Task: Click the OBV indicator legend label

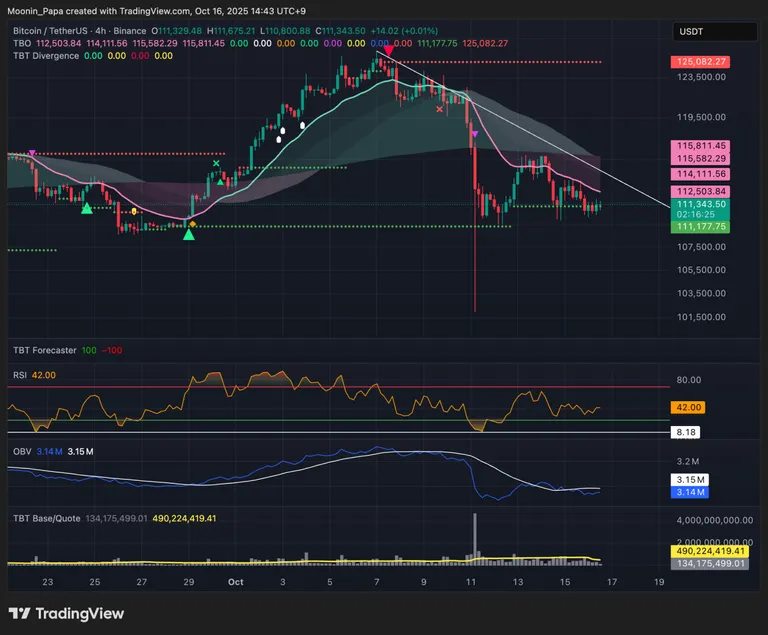Action: click(21, 452)
